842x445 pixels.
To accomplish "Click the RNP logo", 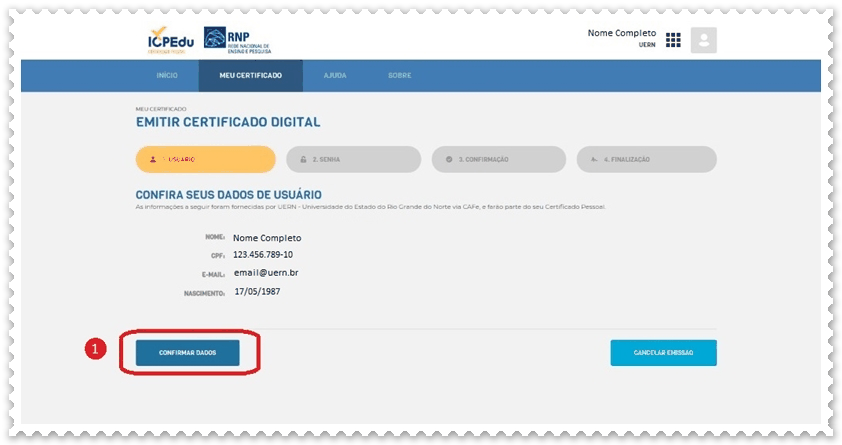I will coord(237,40).
